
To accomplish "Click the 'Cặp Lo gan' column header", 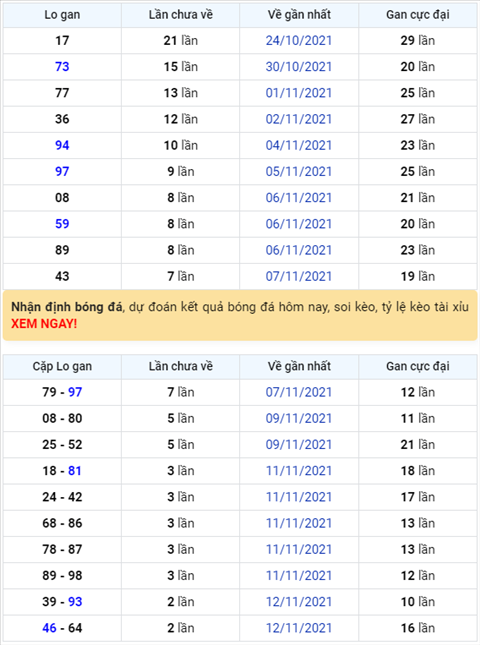I will pos(62,366).
